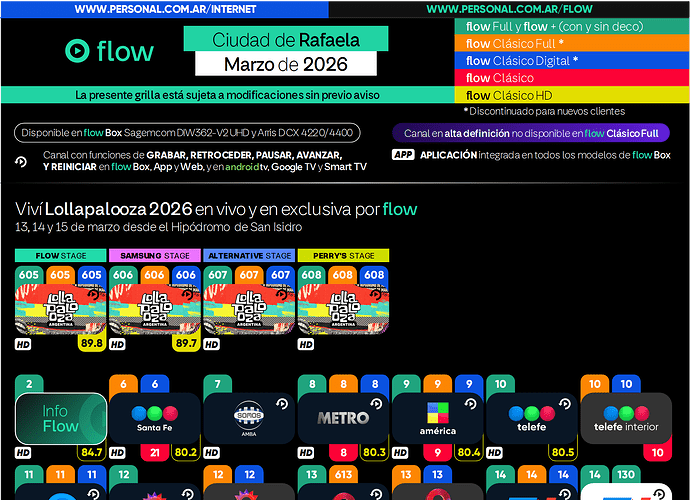Click the replay icon on the américa tile
Image resolution: width=690 pixels, height=500 pixels.
tap(470, 403)
